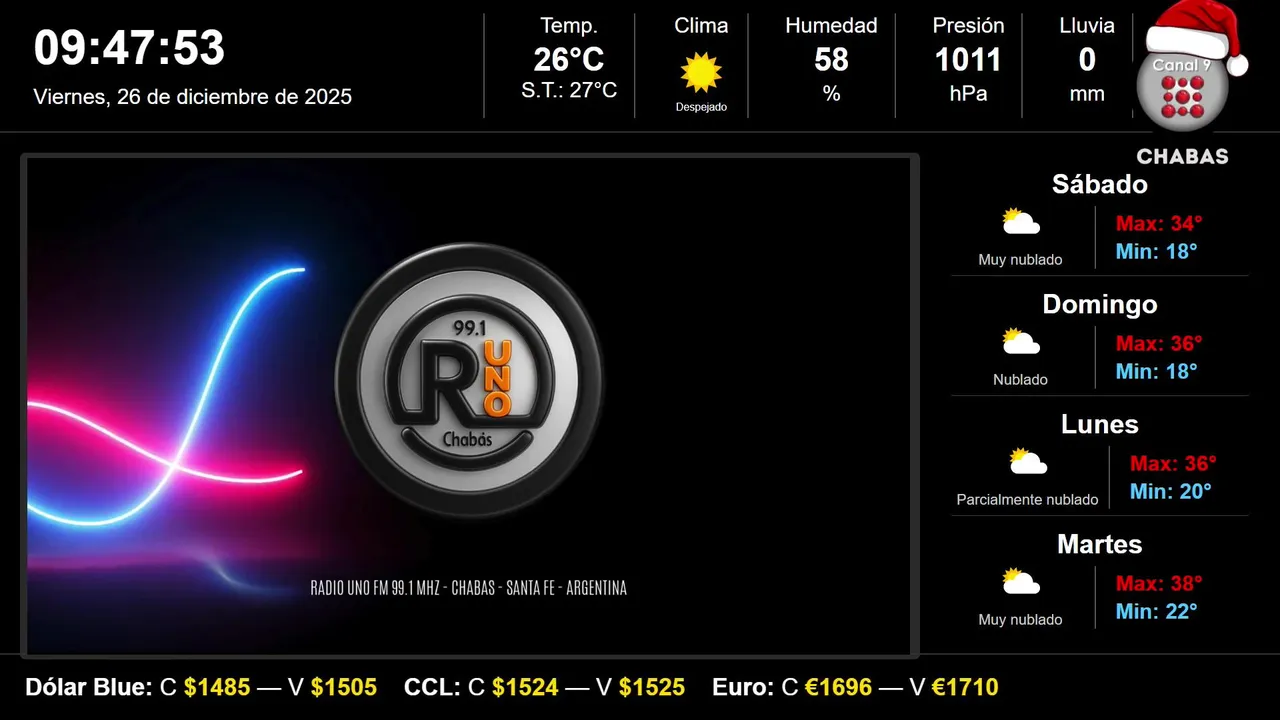Click Lunes' Max: 36° value

point(1173,463)
